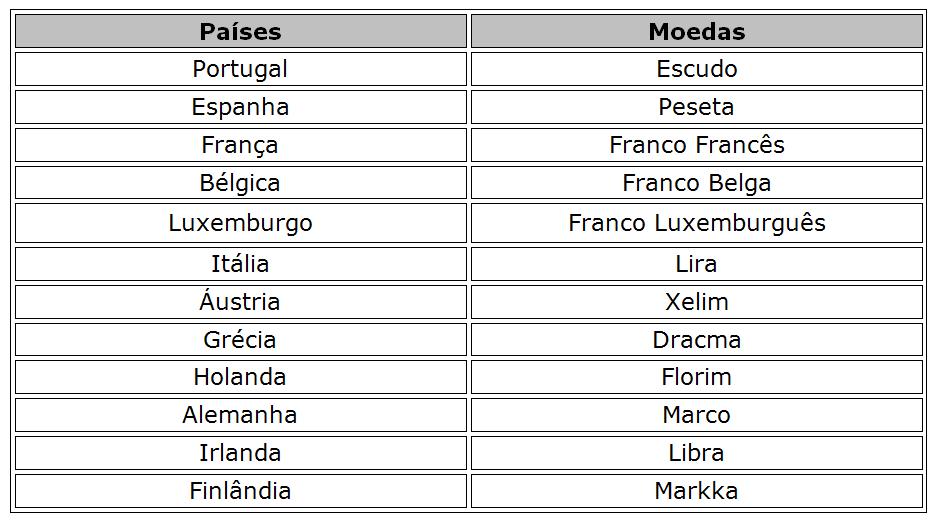Select the Escudo cell
This screenshot has width=935, height=523.
click(696, 69)
